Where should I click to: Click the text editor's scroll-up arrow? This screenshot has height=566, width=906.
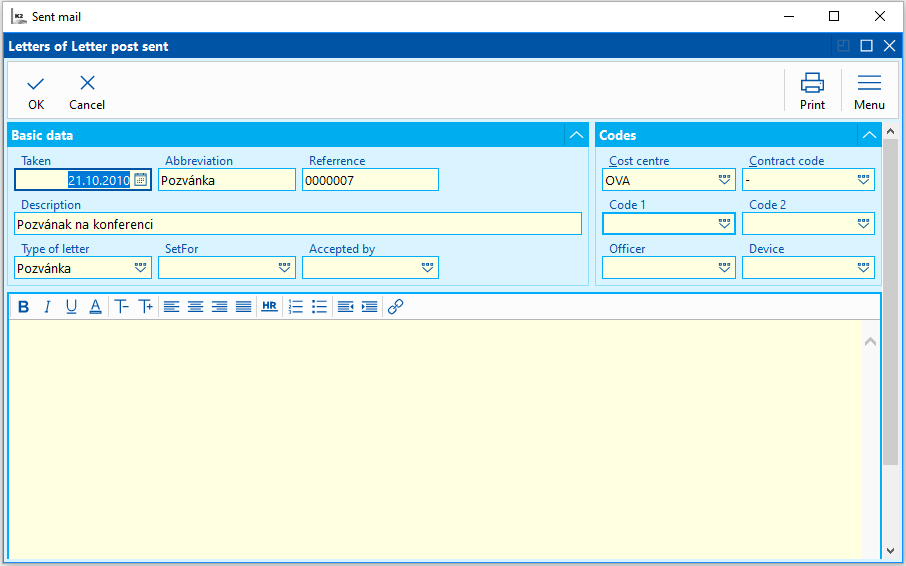click(870, 342)
